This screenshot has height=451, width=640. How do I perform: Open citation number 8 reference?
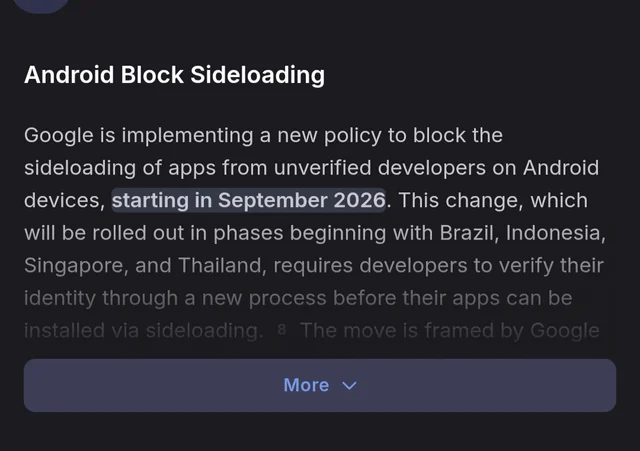pyautogui.click(x=281, y=331)
